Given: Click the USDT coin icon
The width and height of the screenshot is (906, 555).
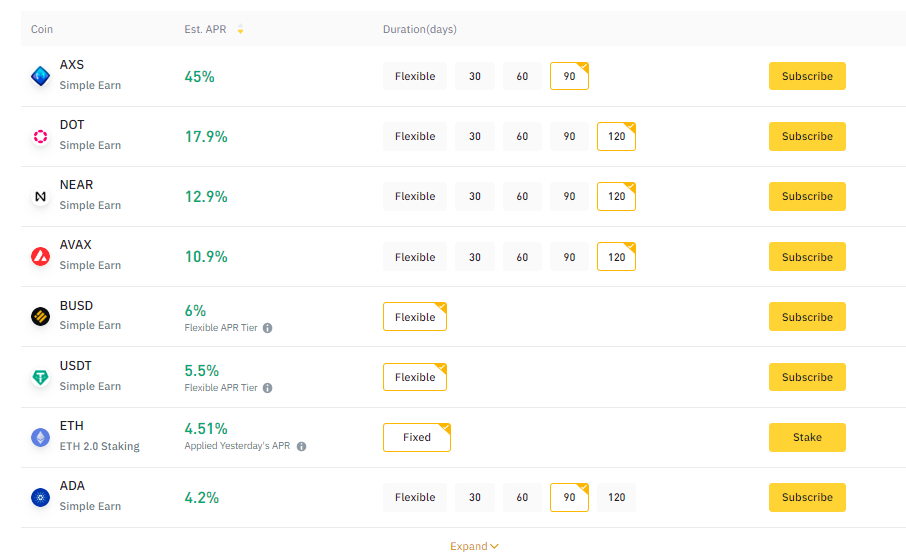Looking at the screenshot, I should [x=40, y=377].
